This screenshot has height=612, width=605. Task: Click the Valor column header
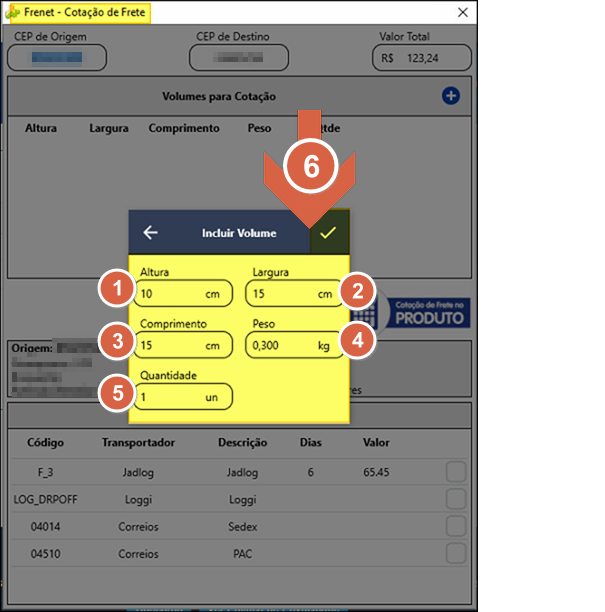(x=376, y=443)
